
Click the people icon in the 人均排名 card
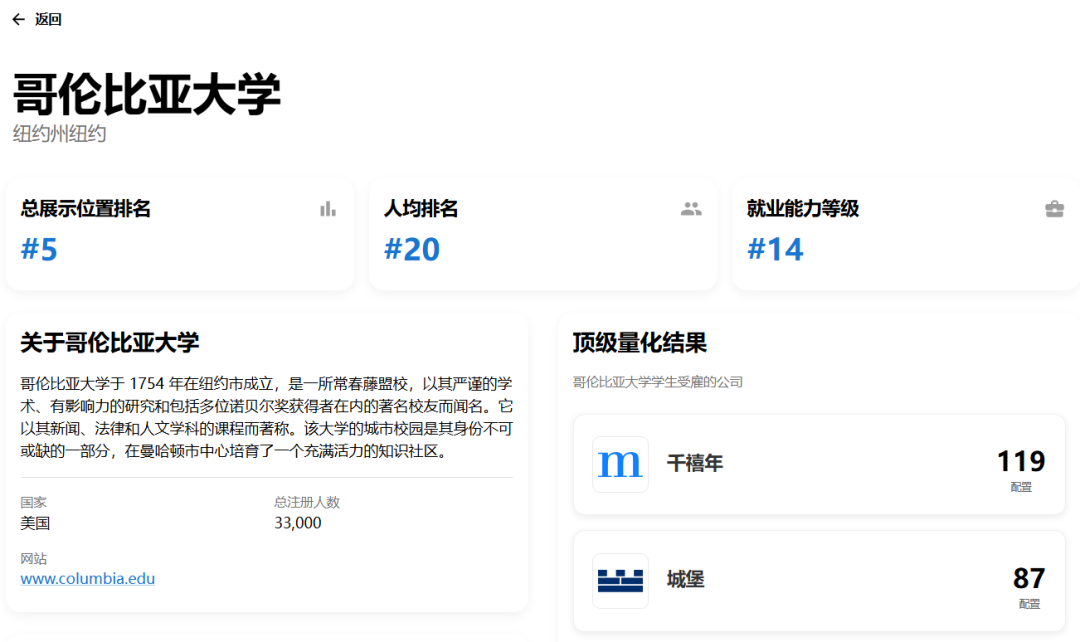click(691, 209)
